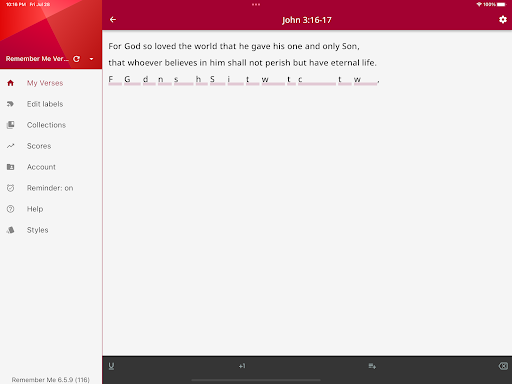Reveal next word with +1 button
Viewport: 512px width, 384px height.
coord(242,366)
